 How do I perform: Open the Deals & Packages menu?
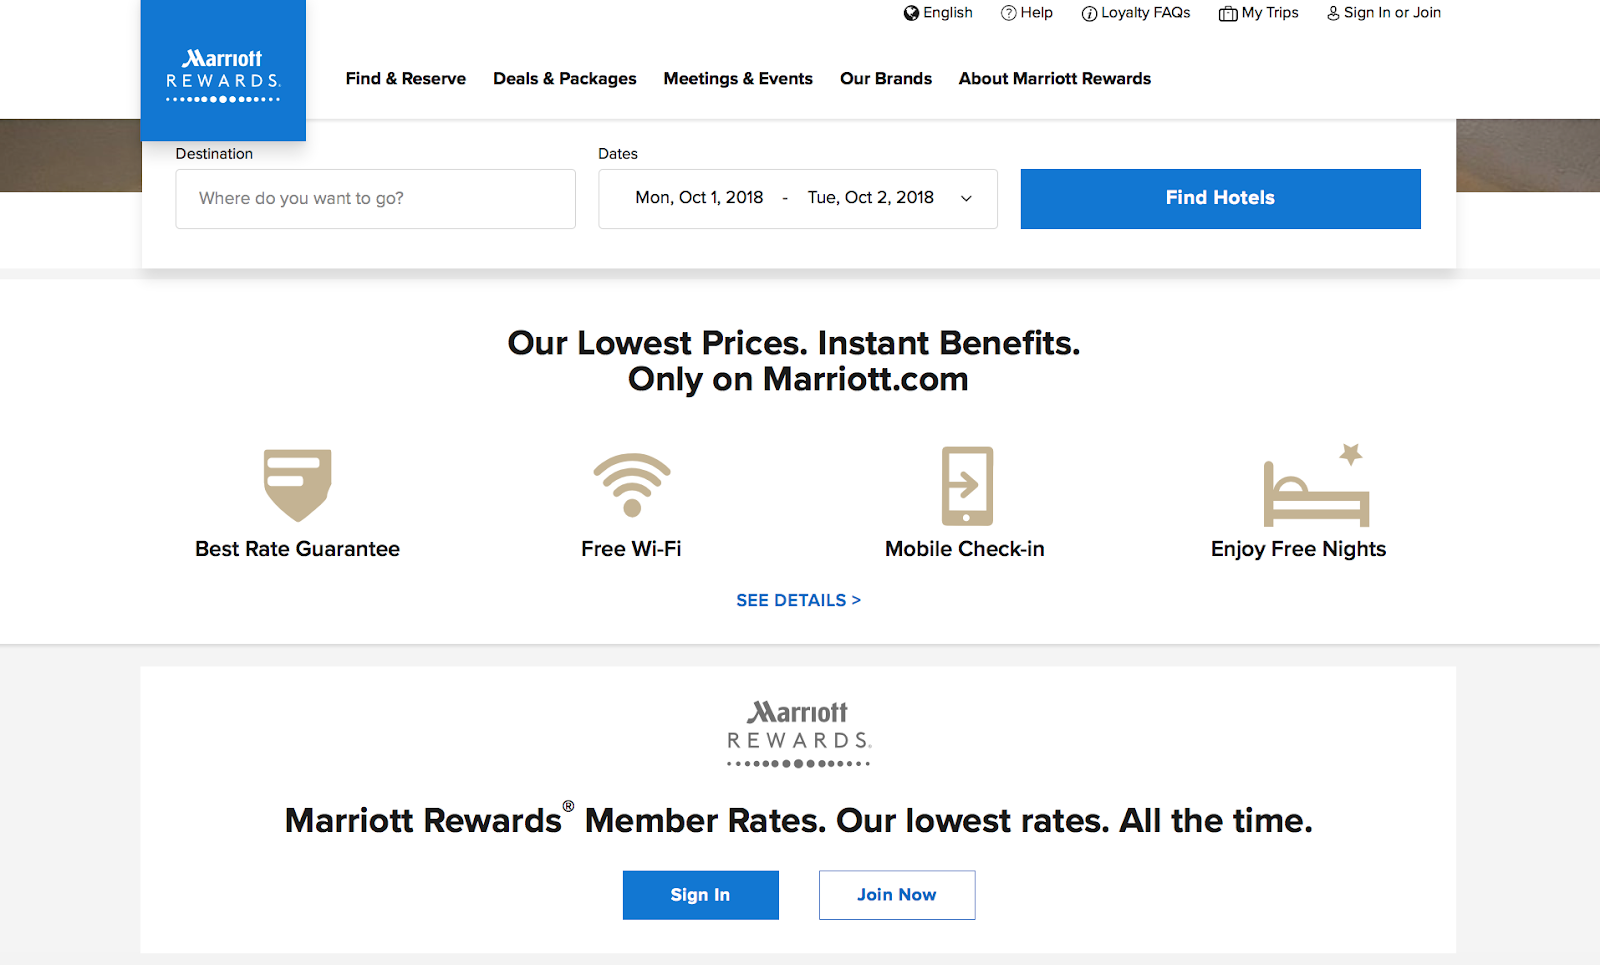click(x=565, y=79)
